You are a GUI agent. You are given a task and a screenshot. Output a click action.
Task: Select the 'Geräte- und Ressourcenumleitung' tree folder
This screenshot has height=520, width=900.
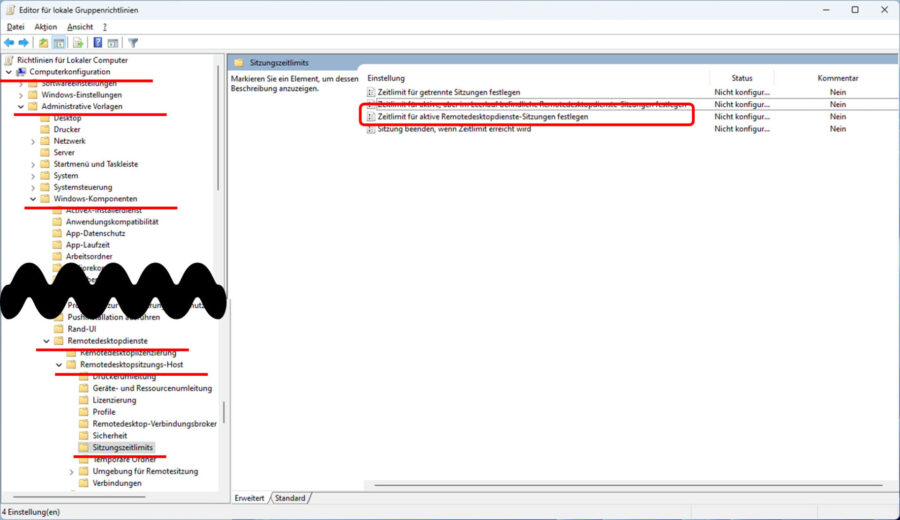pyautogui.click(x=152, y=389)
